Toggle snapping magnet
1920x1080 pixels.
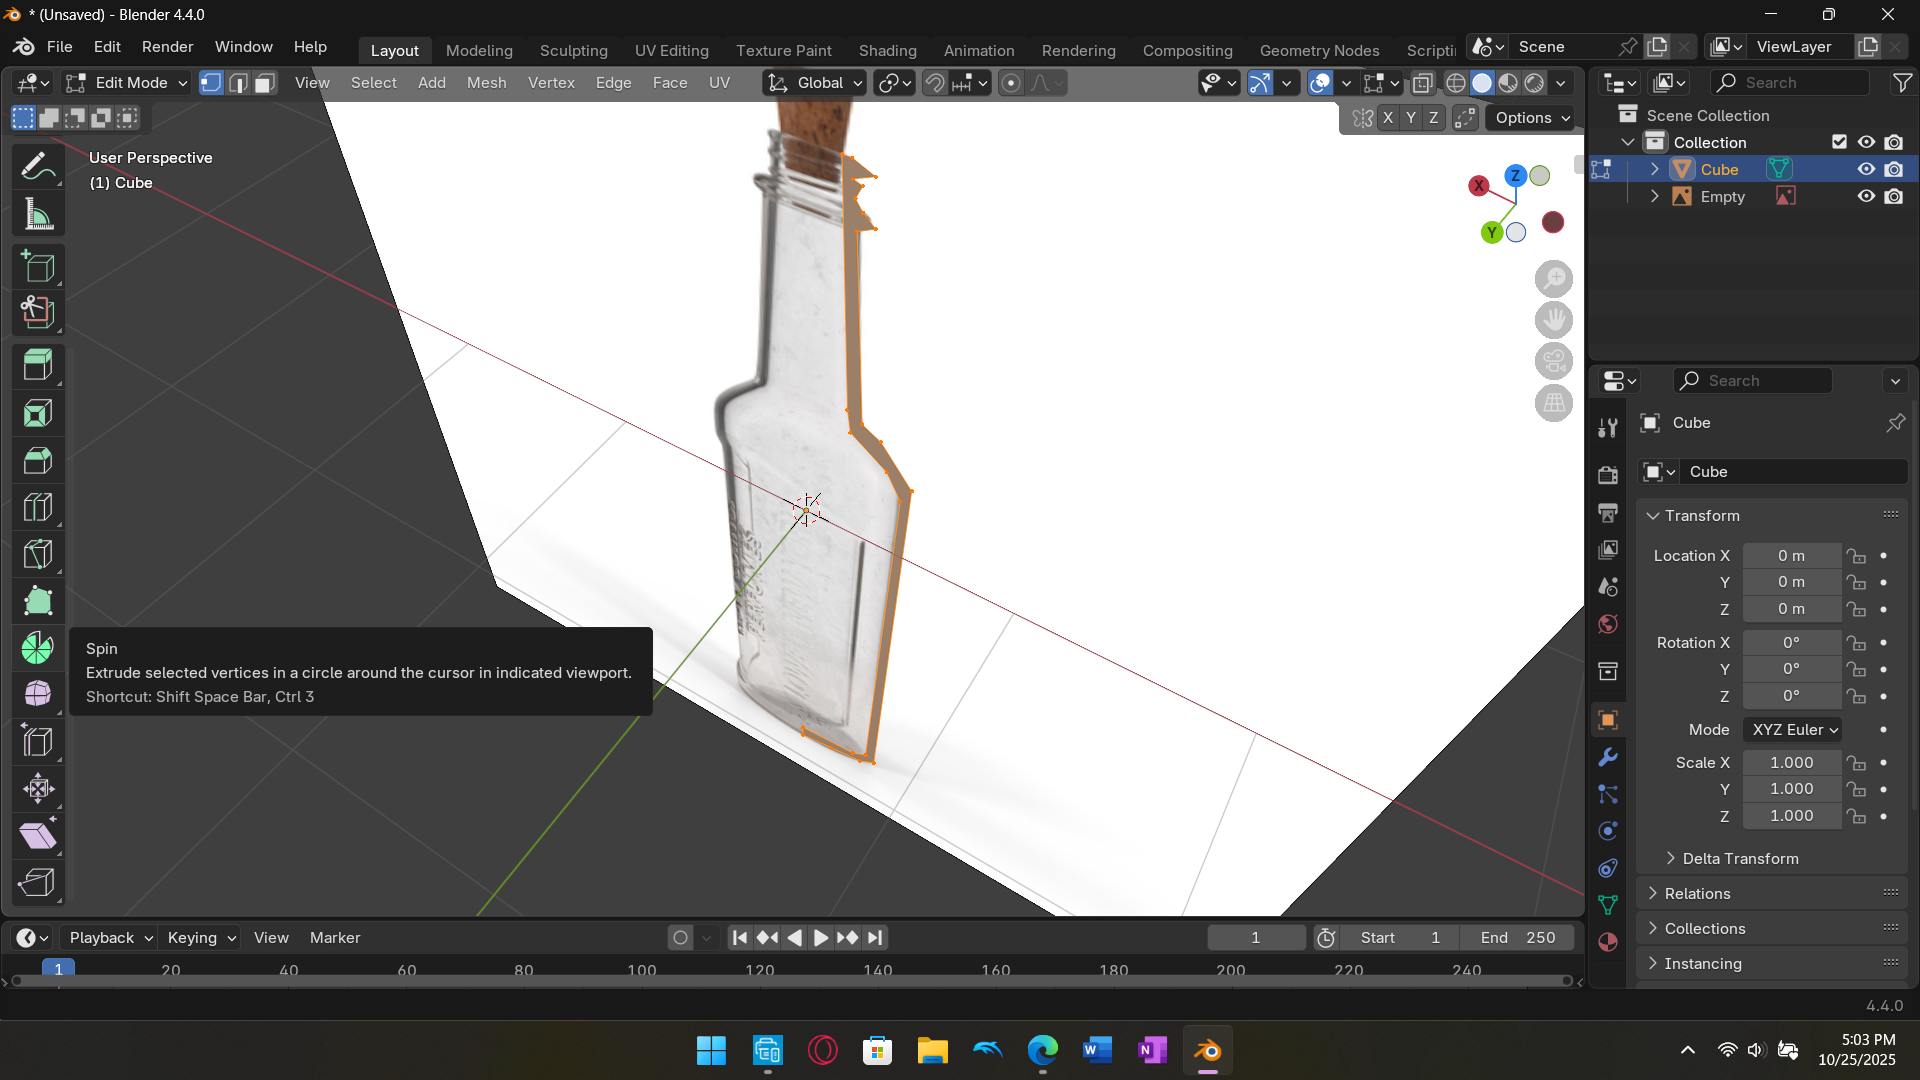934,83
